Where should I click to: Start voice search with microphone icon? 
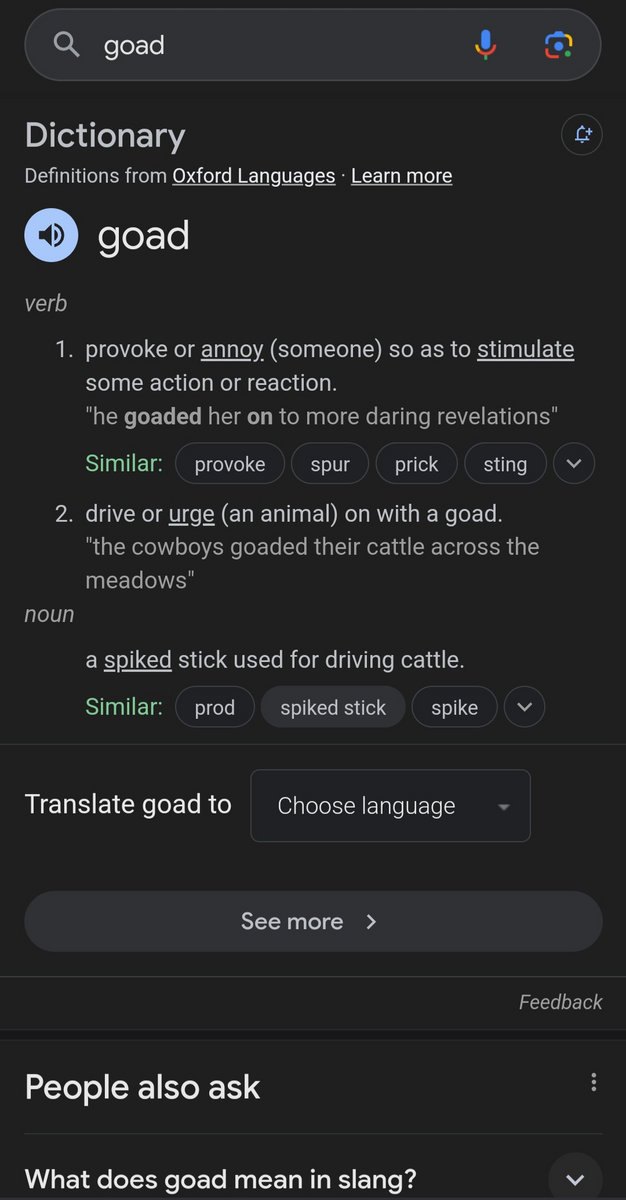pos(485,44)
